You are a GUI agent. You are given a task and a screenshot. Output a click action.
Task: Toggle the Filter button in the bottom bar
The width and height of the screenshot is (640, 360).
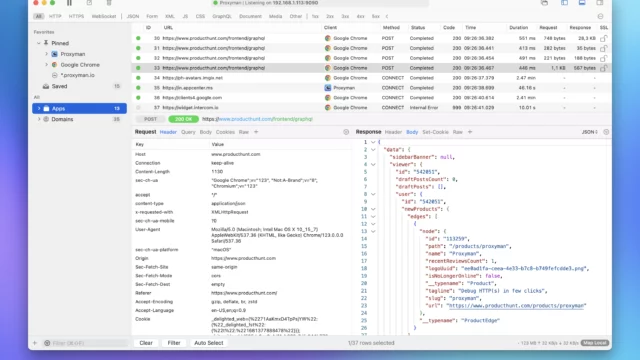[x=174, y=343]
